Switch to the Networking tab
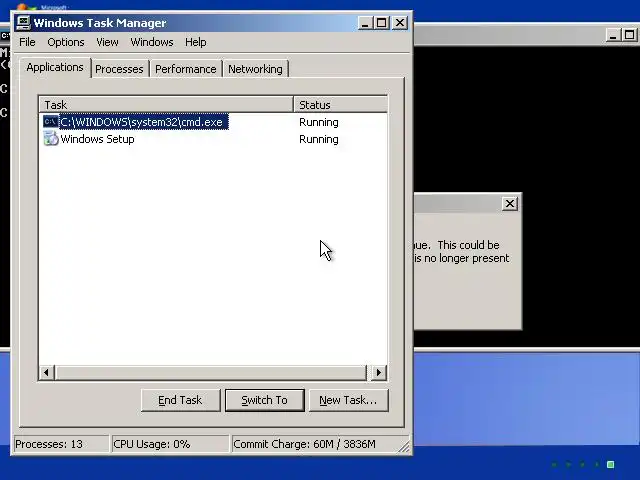The height and width of the screenshot is (480, 640). [255, 69]
